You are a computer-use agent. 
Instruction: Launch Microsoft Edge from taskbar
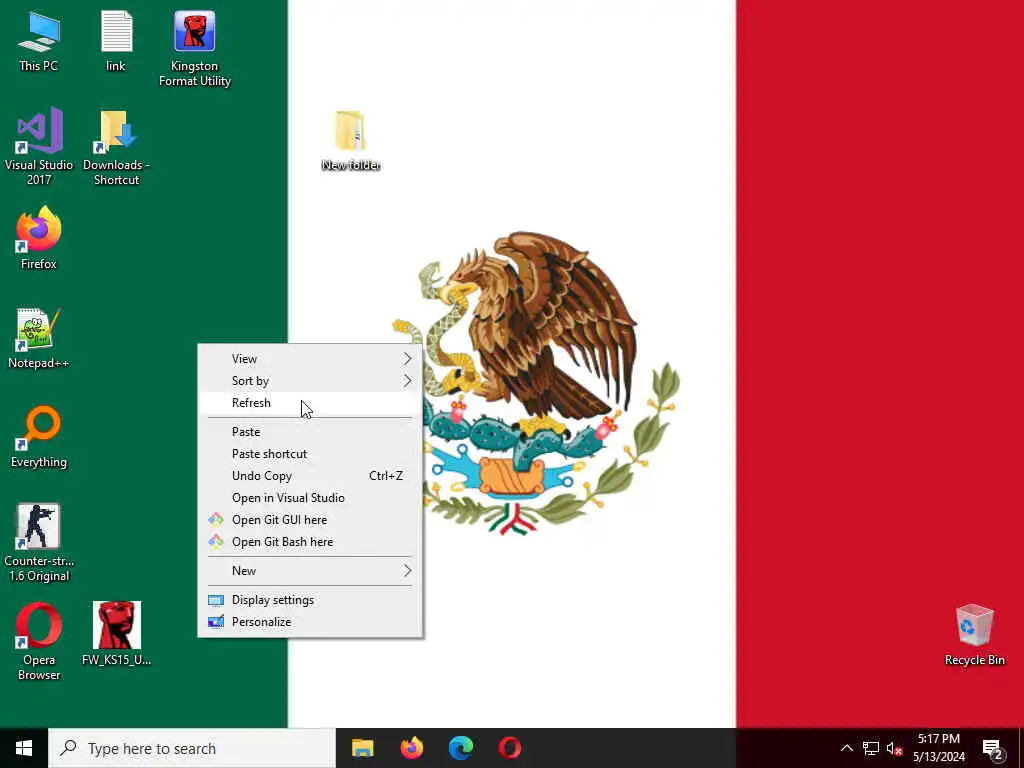click(x=460, y=748)
